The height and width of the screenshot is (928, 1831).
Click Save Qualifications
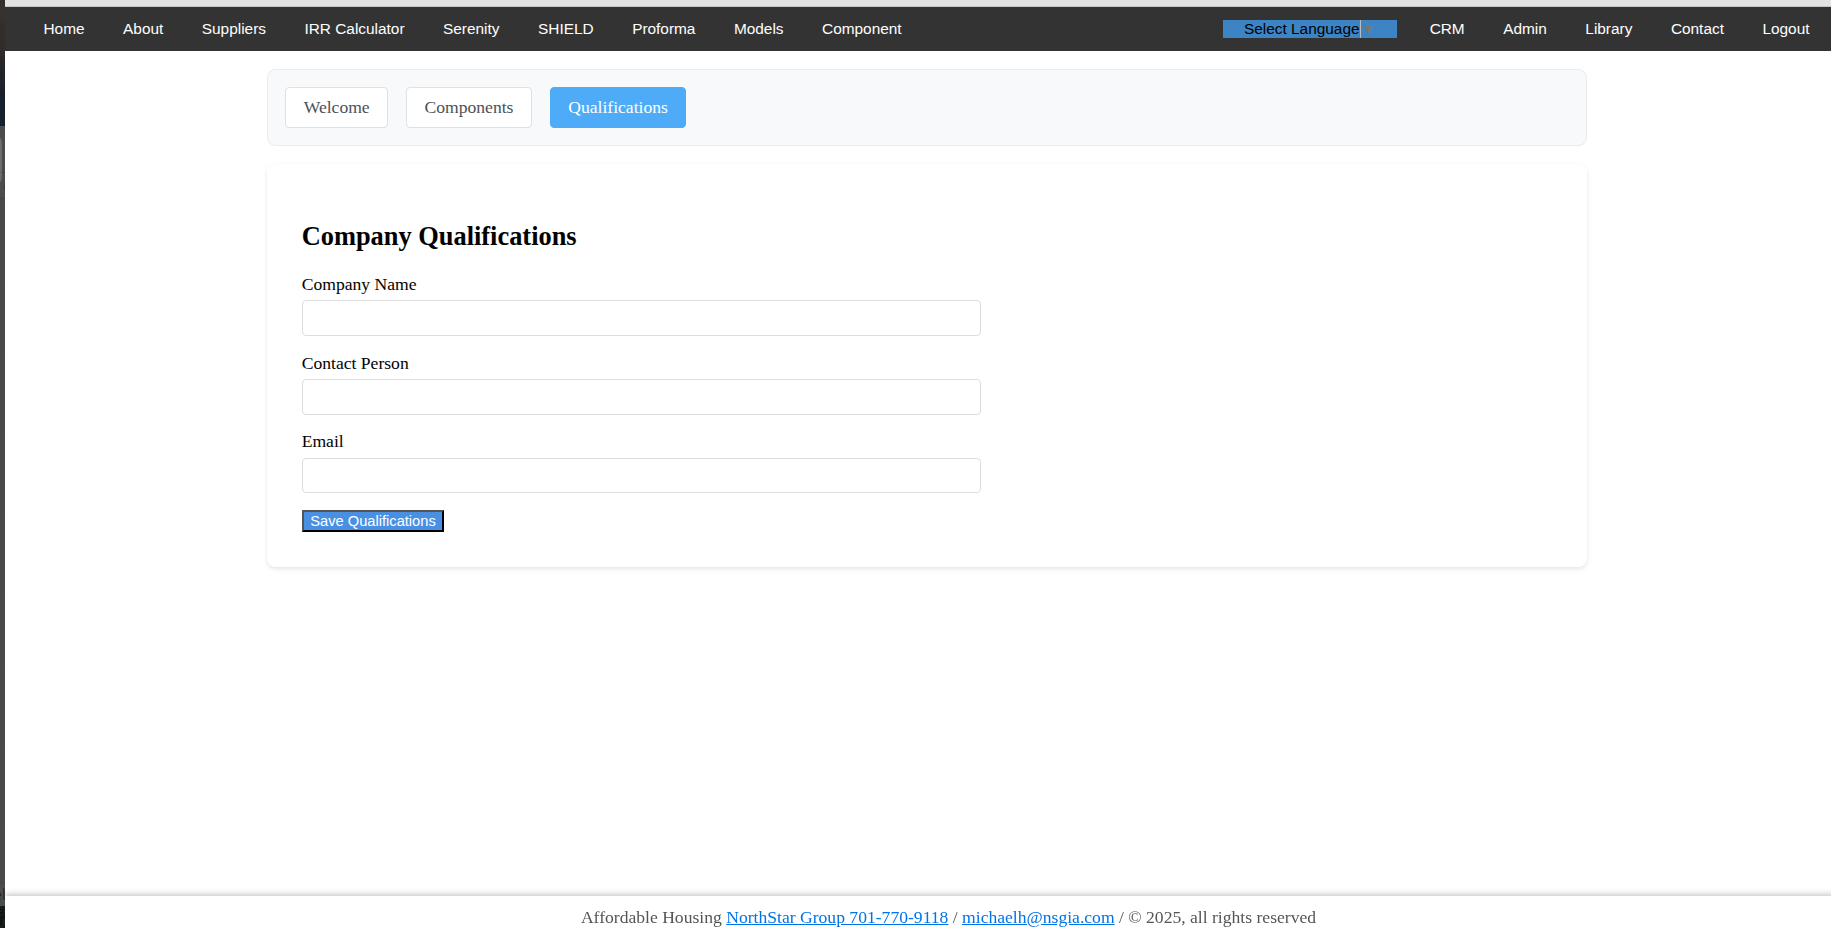(372, 520)
